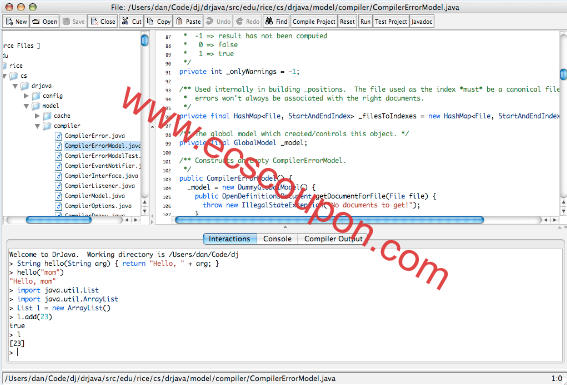Click the file path in status bar
567x385 pixels.
(170, 378)
